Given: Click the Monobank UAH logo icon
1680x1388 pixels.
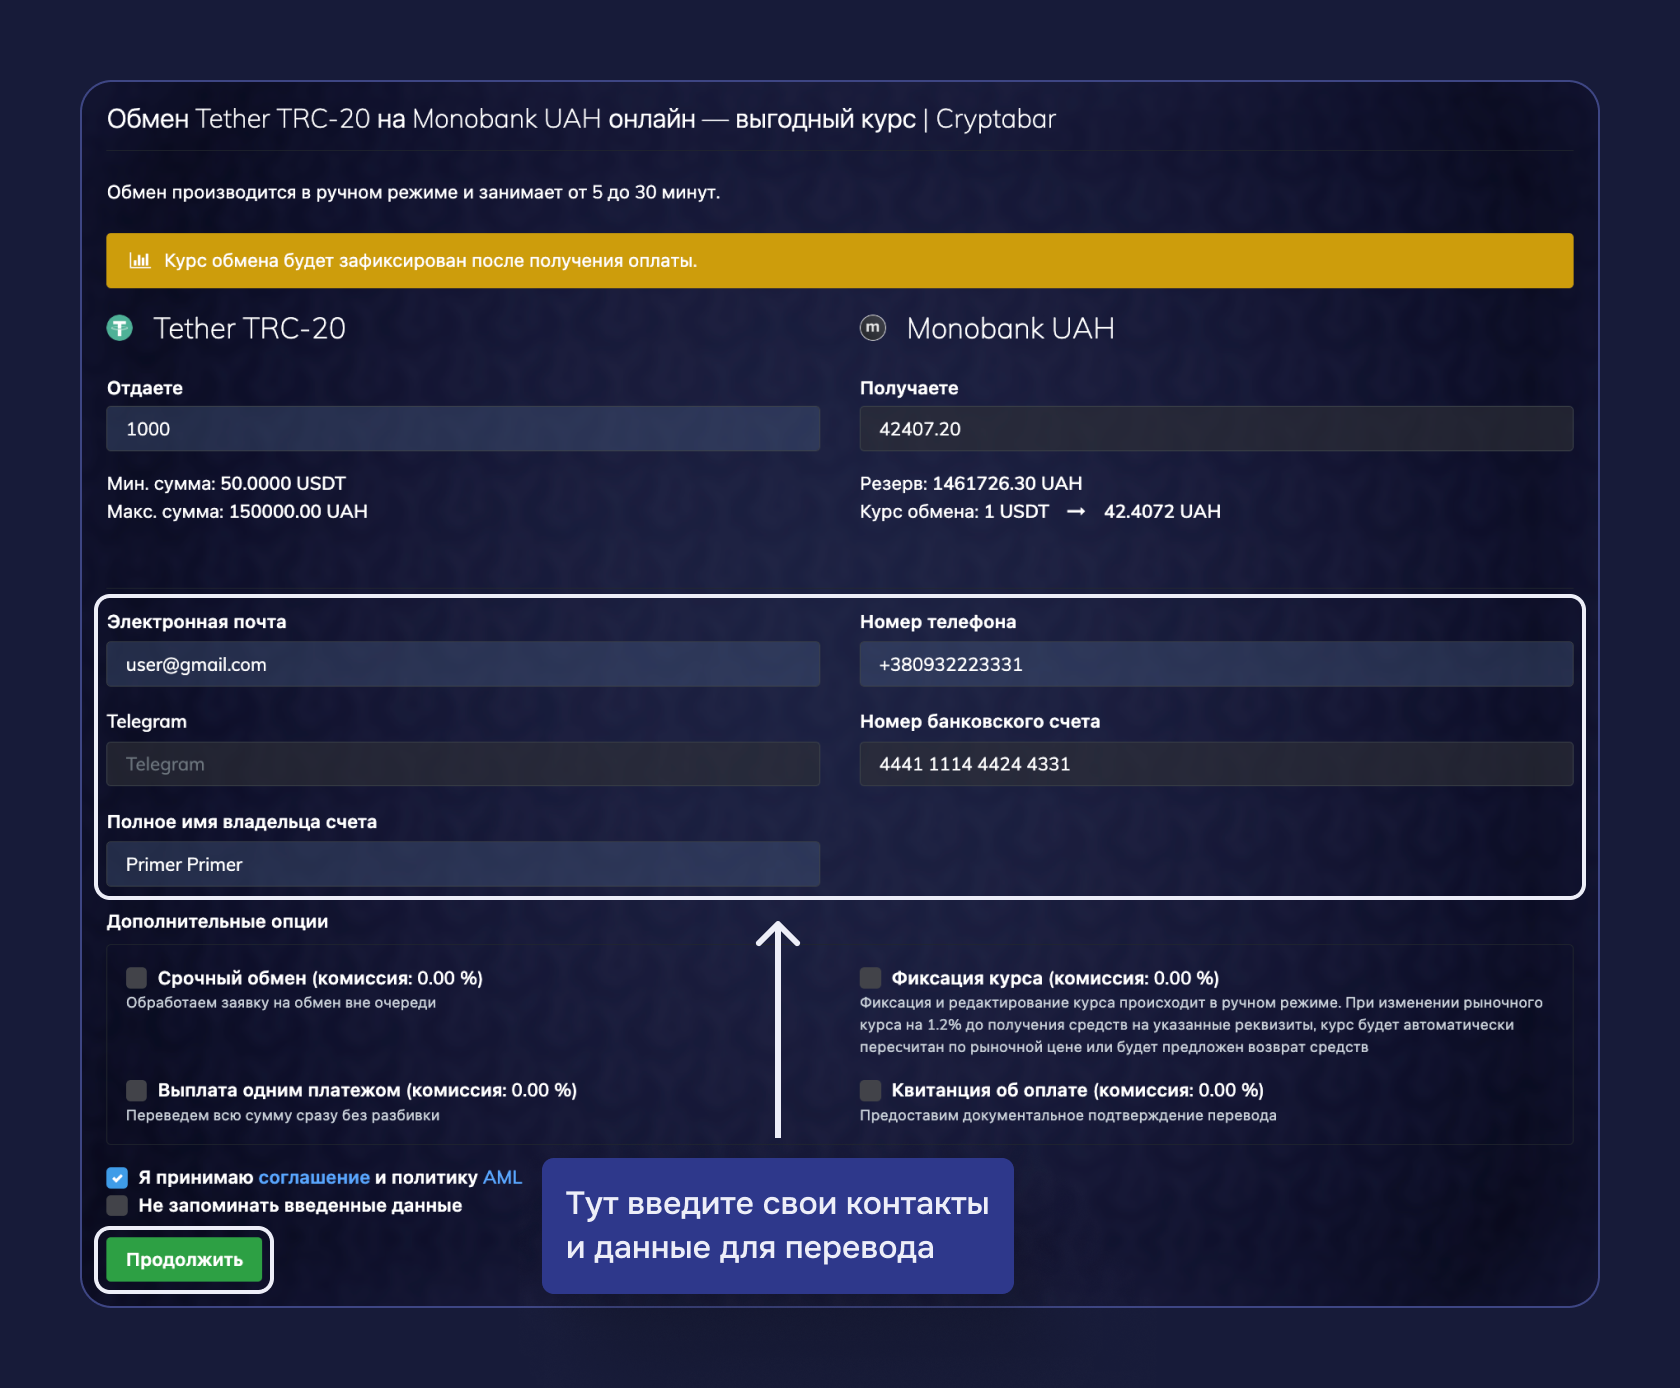Looking at the screenshot, I should [x=871, y=328].
